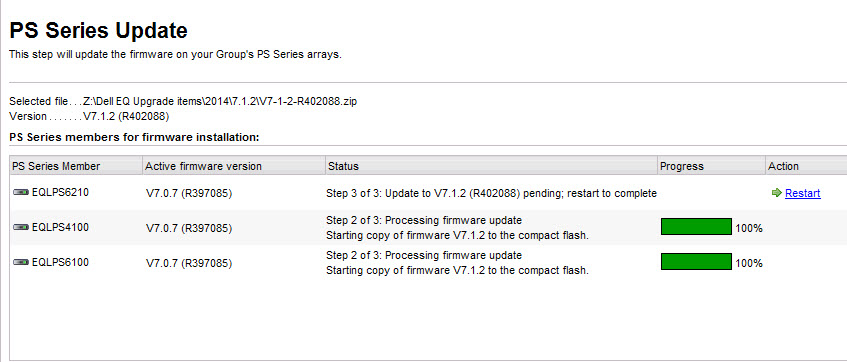Click the green arrow icon beside Restart
This screenshot has width=847, height=362.
coord(777,193)
